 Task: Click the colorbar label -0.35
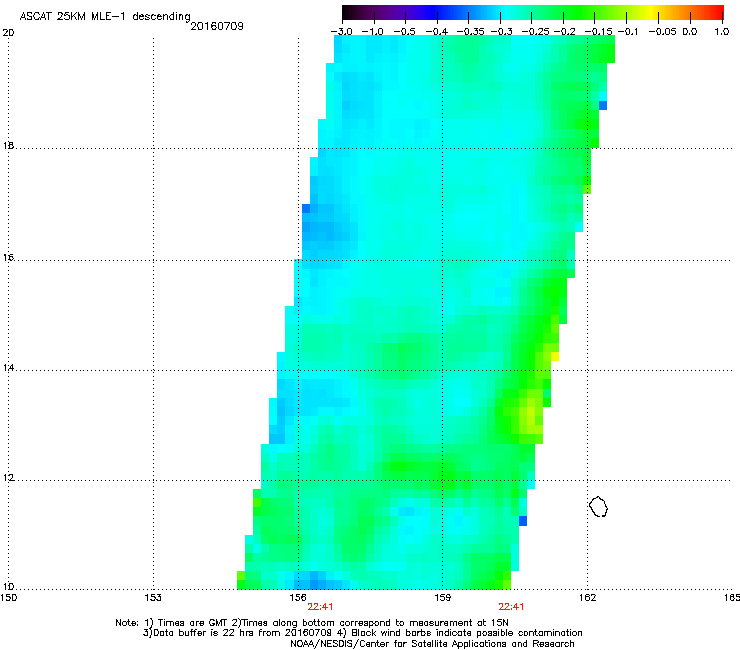click(x=471, y=32)
